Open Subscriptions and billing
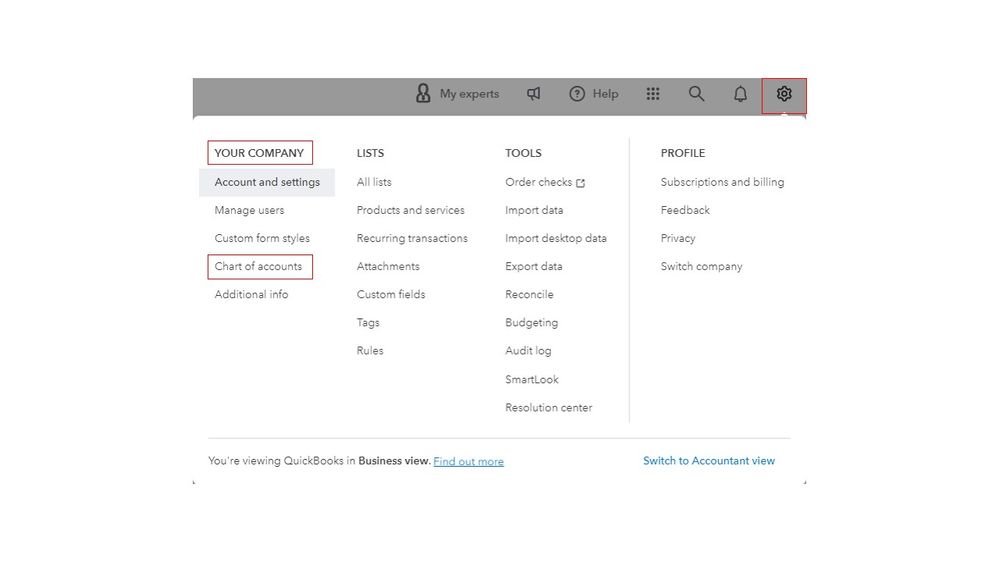Viewport: 999px width, 562px height. (x=722, y=182)
